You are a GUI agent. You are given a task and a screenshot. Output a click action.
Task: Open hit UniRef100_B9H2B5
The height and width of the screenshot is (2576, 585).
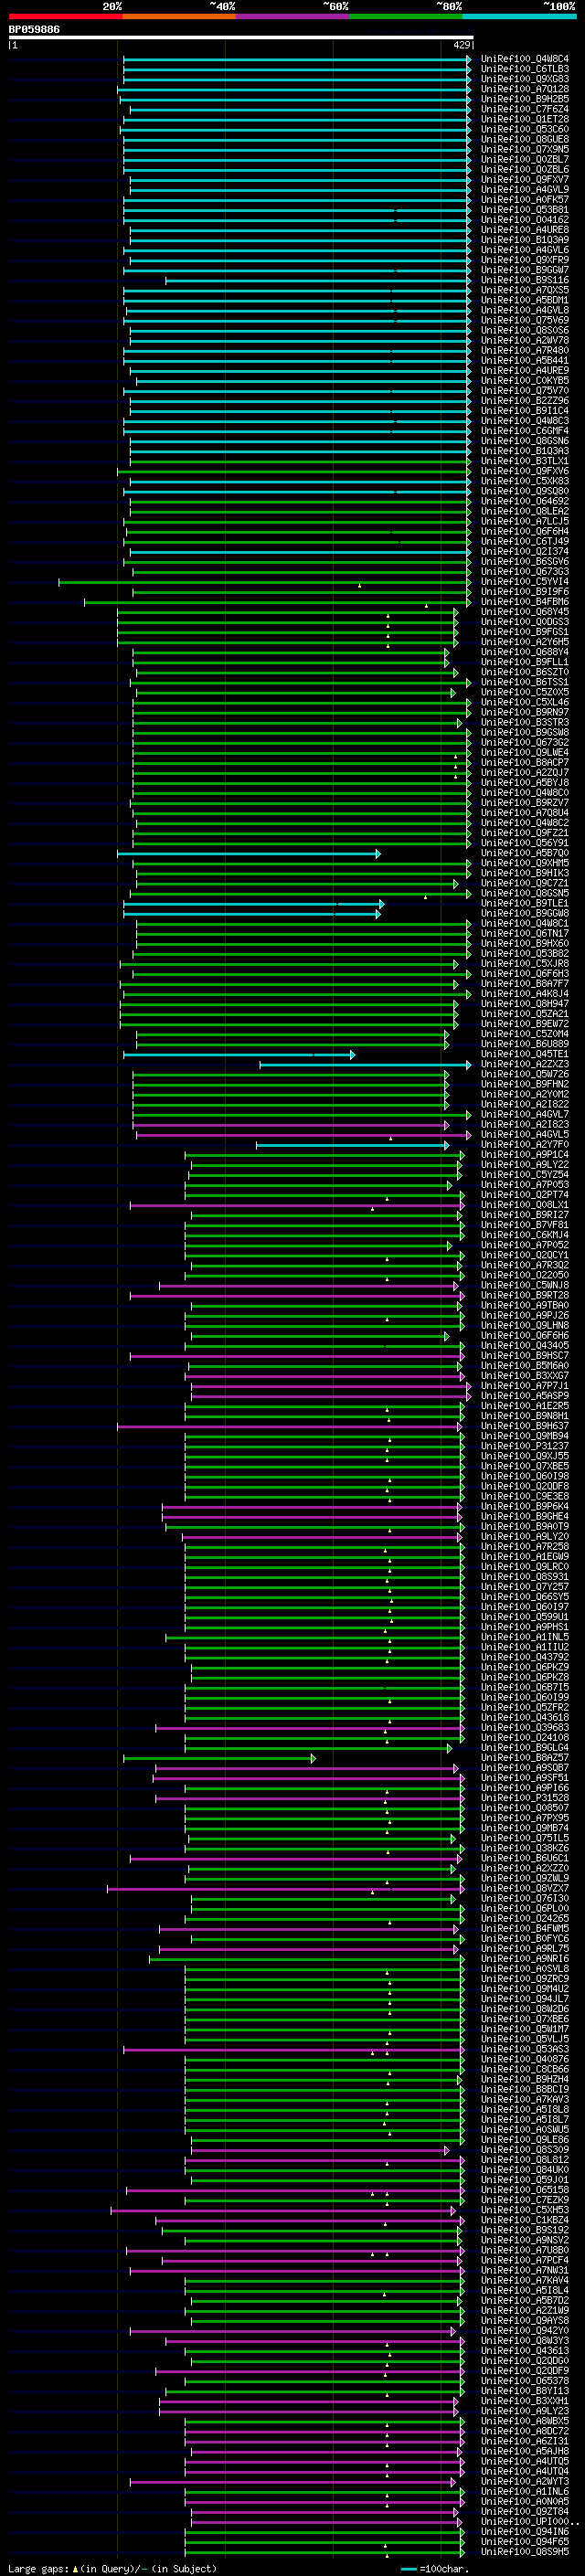525,99
